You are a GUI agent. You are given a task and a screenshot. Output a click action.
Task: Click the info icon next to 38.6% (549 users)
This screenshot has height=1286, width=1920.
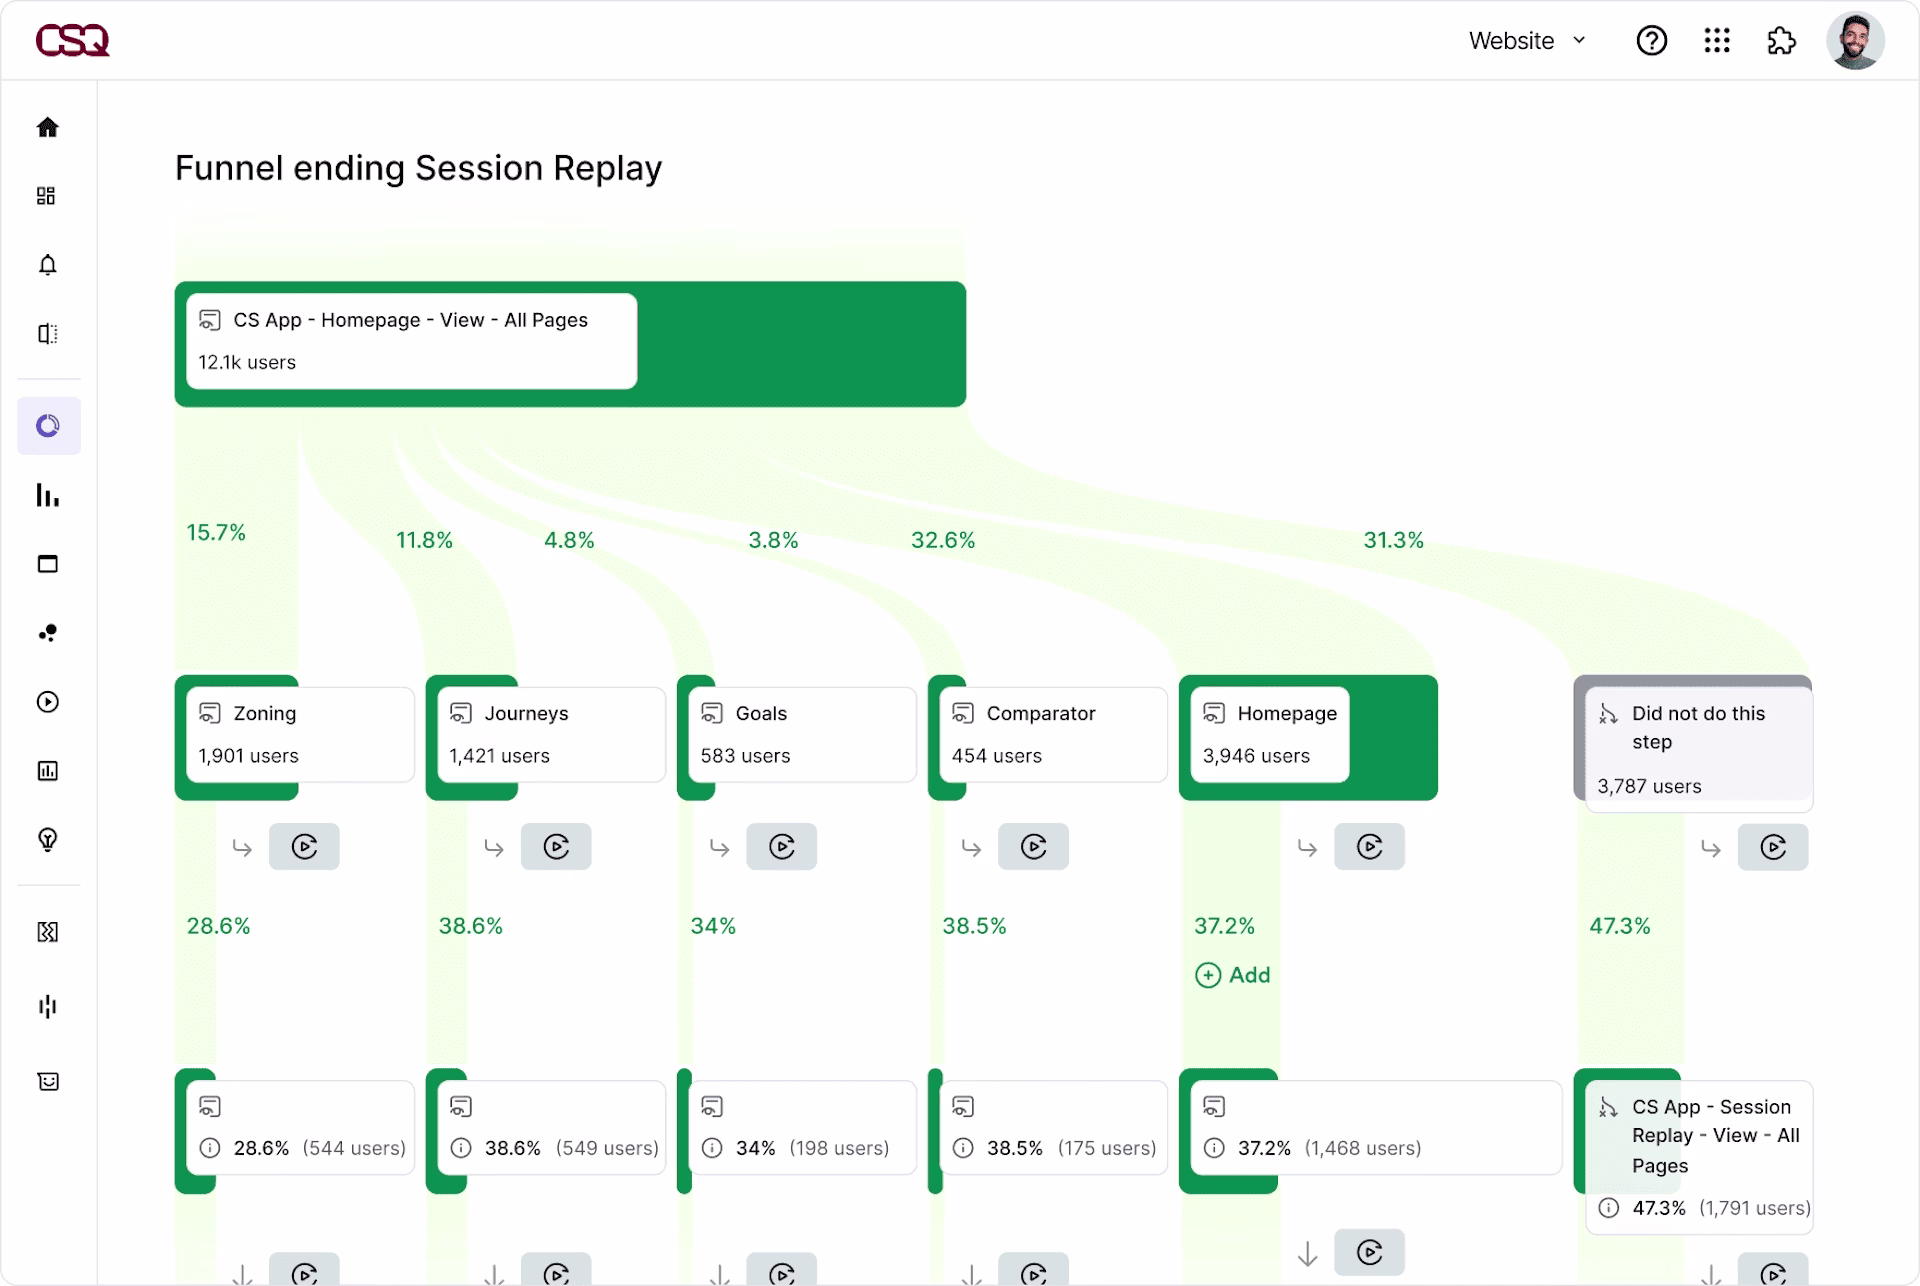coord(461,1148)
